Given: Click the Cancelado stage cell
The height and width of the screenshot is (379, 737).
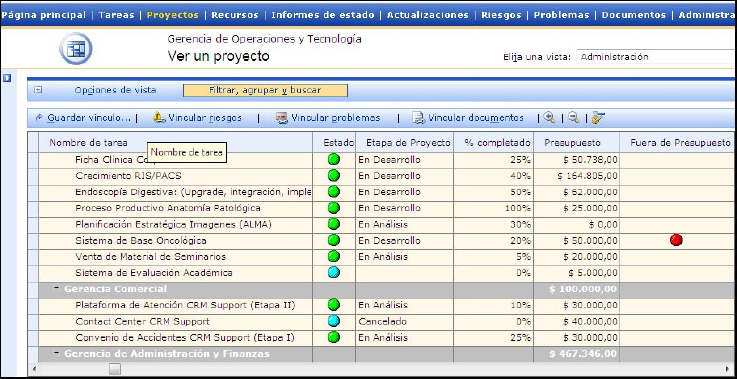Looking at the screenshot, I should click(x=405, y=322).
